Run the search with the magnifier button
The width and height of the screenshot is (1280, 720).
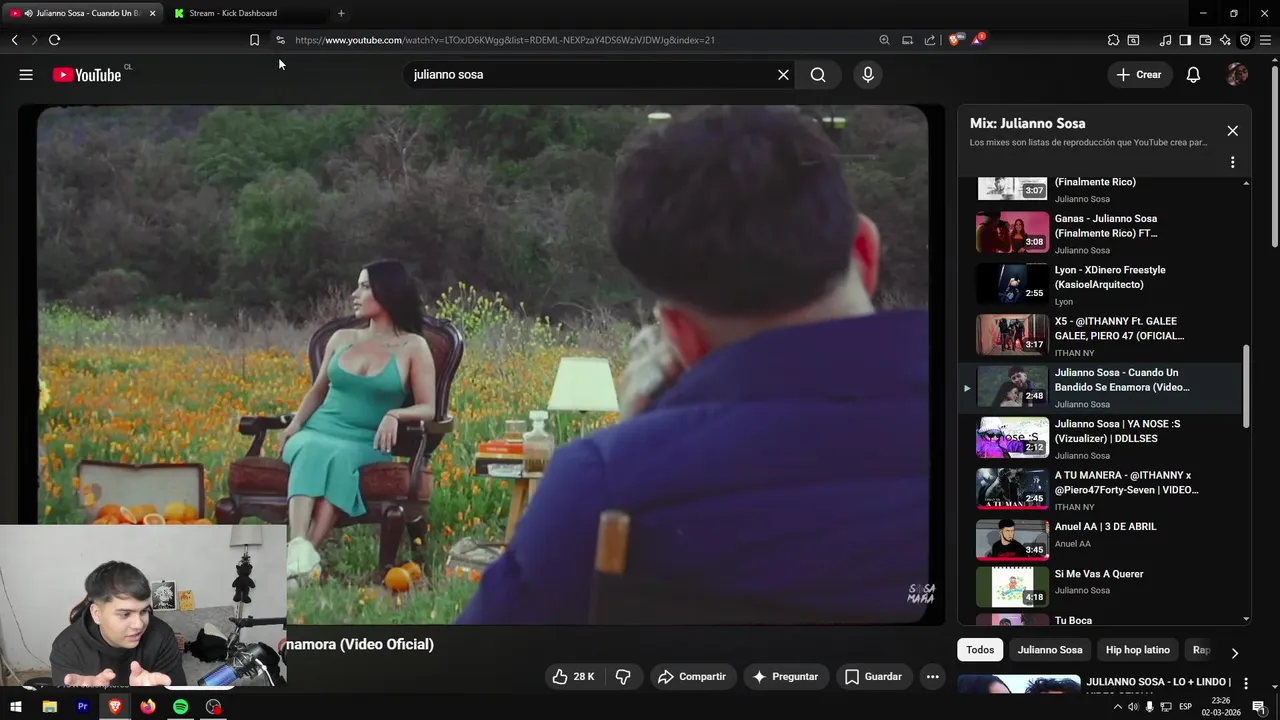click(x=818, y=75)
